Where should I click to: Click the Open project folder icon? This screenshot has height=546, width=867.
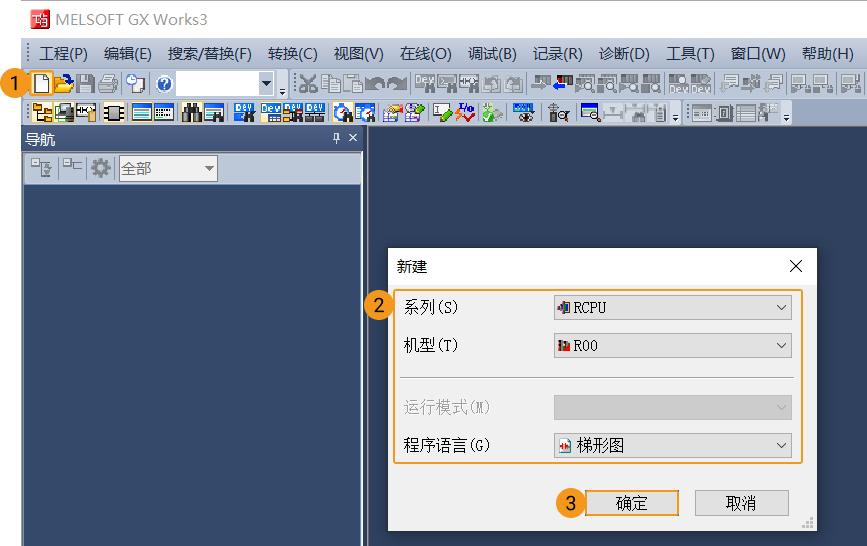point(64,84)
